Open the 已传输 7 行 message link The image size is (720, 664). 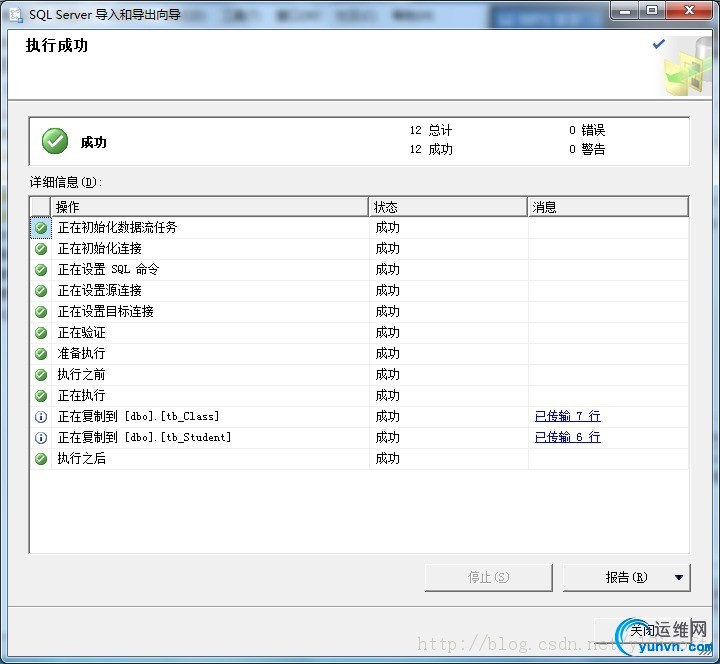click(x=568, y=416)
